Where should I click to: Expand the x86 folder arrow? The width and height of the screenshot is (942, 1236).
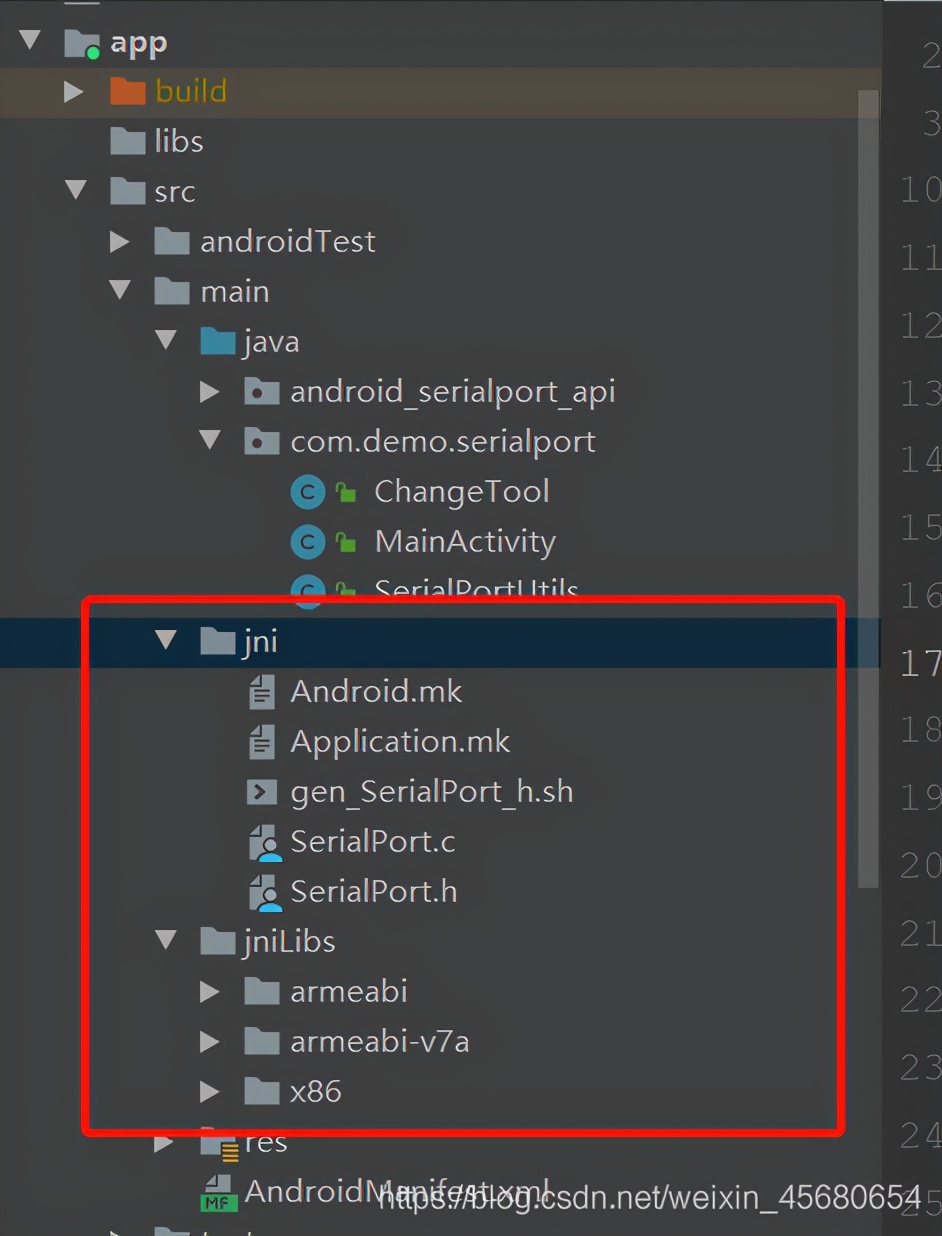pos(209,1091)
